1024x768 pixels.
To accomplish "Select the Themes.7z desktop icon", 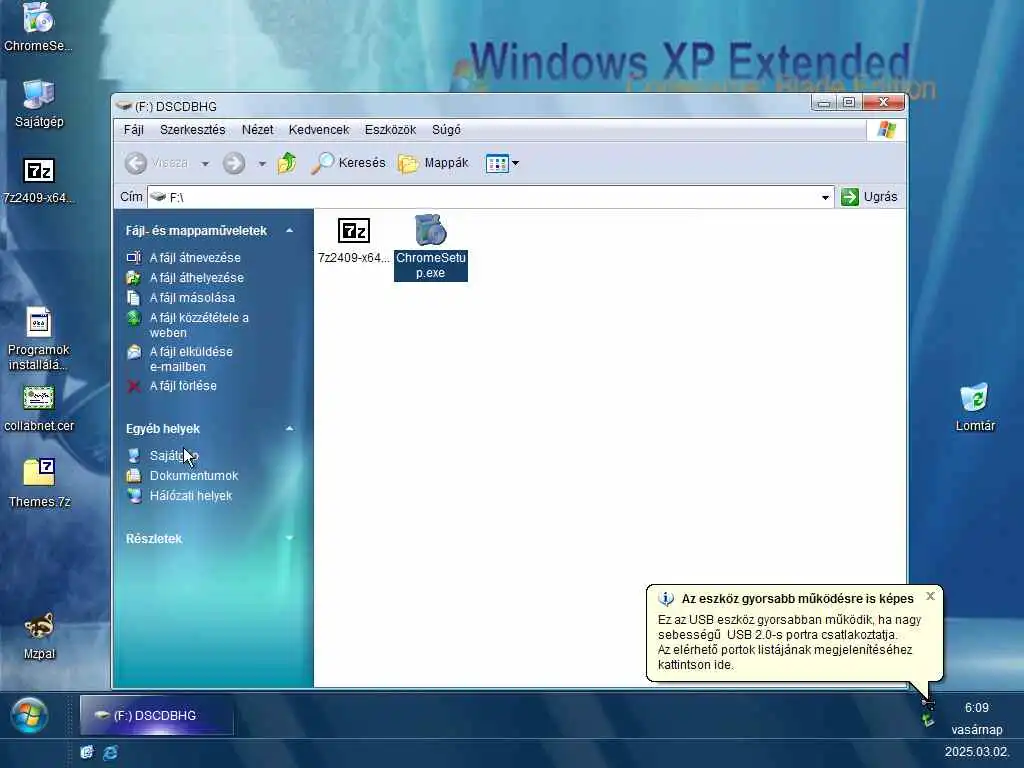I will coord(39,484).
